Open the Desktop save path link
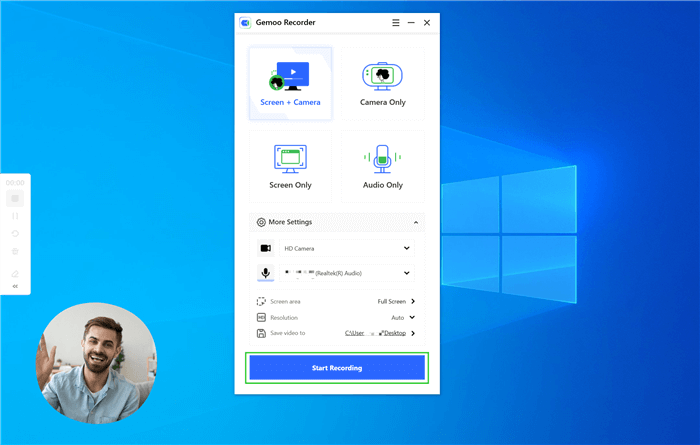This screenshot has height=445, width=700. pos(375,333)
